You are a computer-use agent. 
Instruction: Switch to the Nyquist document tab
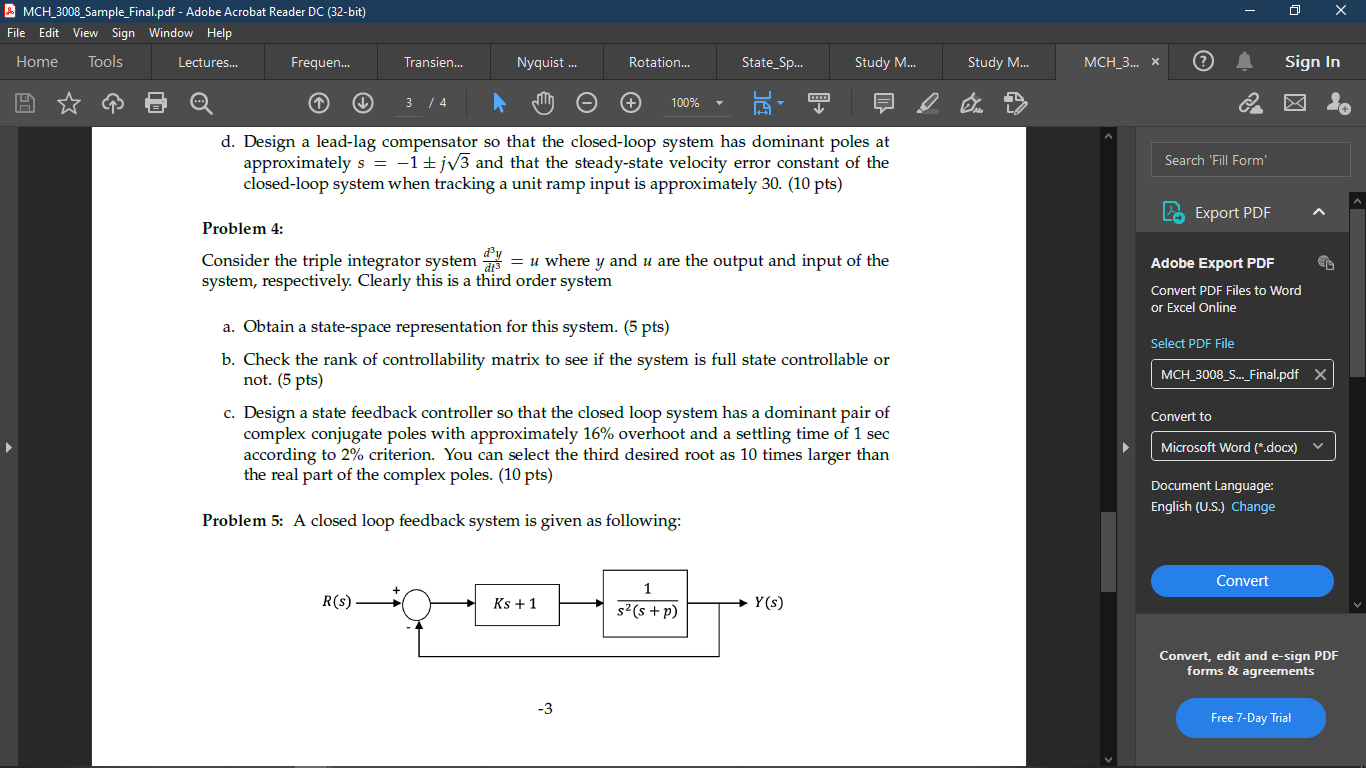545,61
